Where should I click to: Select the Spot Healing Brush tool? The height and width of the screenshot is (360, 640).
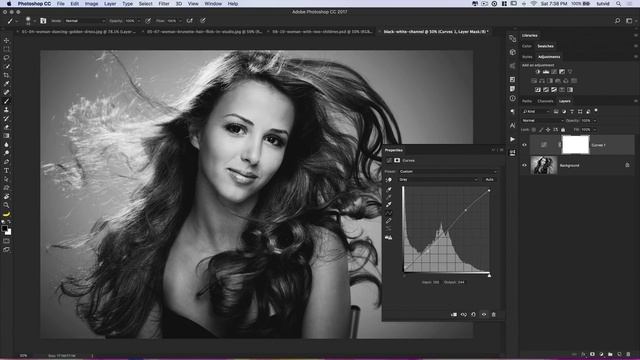[x=6, y=92]
